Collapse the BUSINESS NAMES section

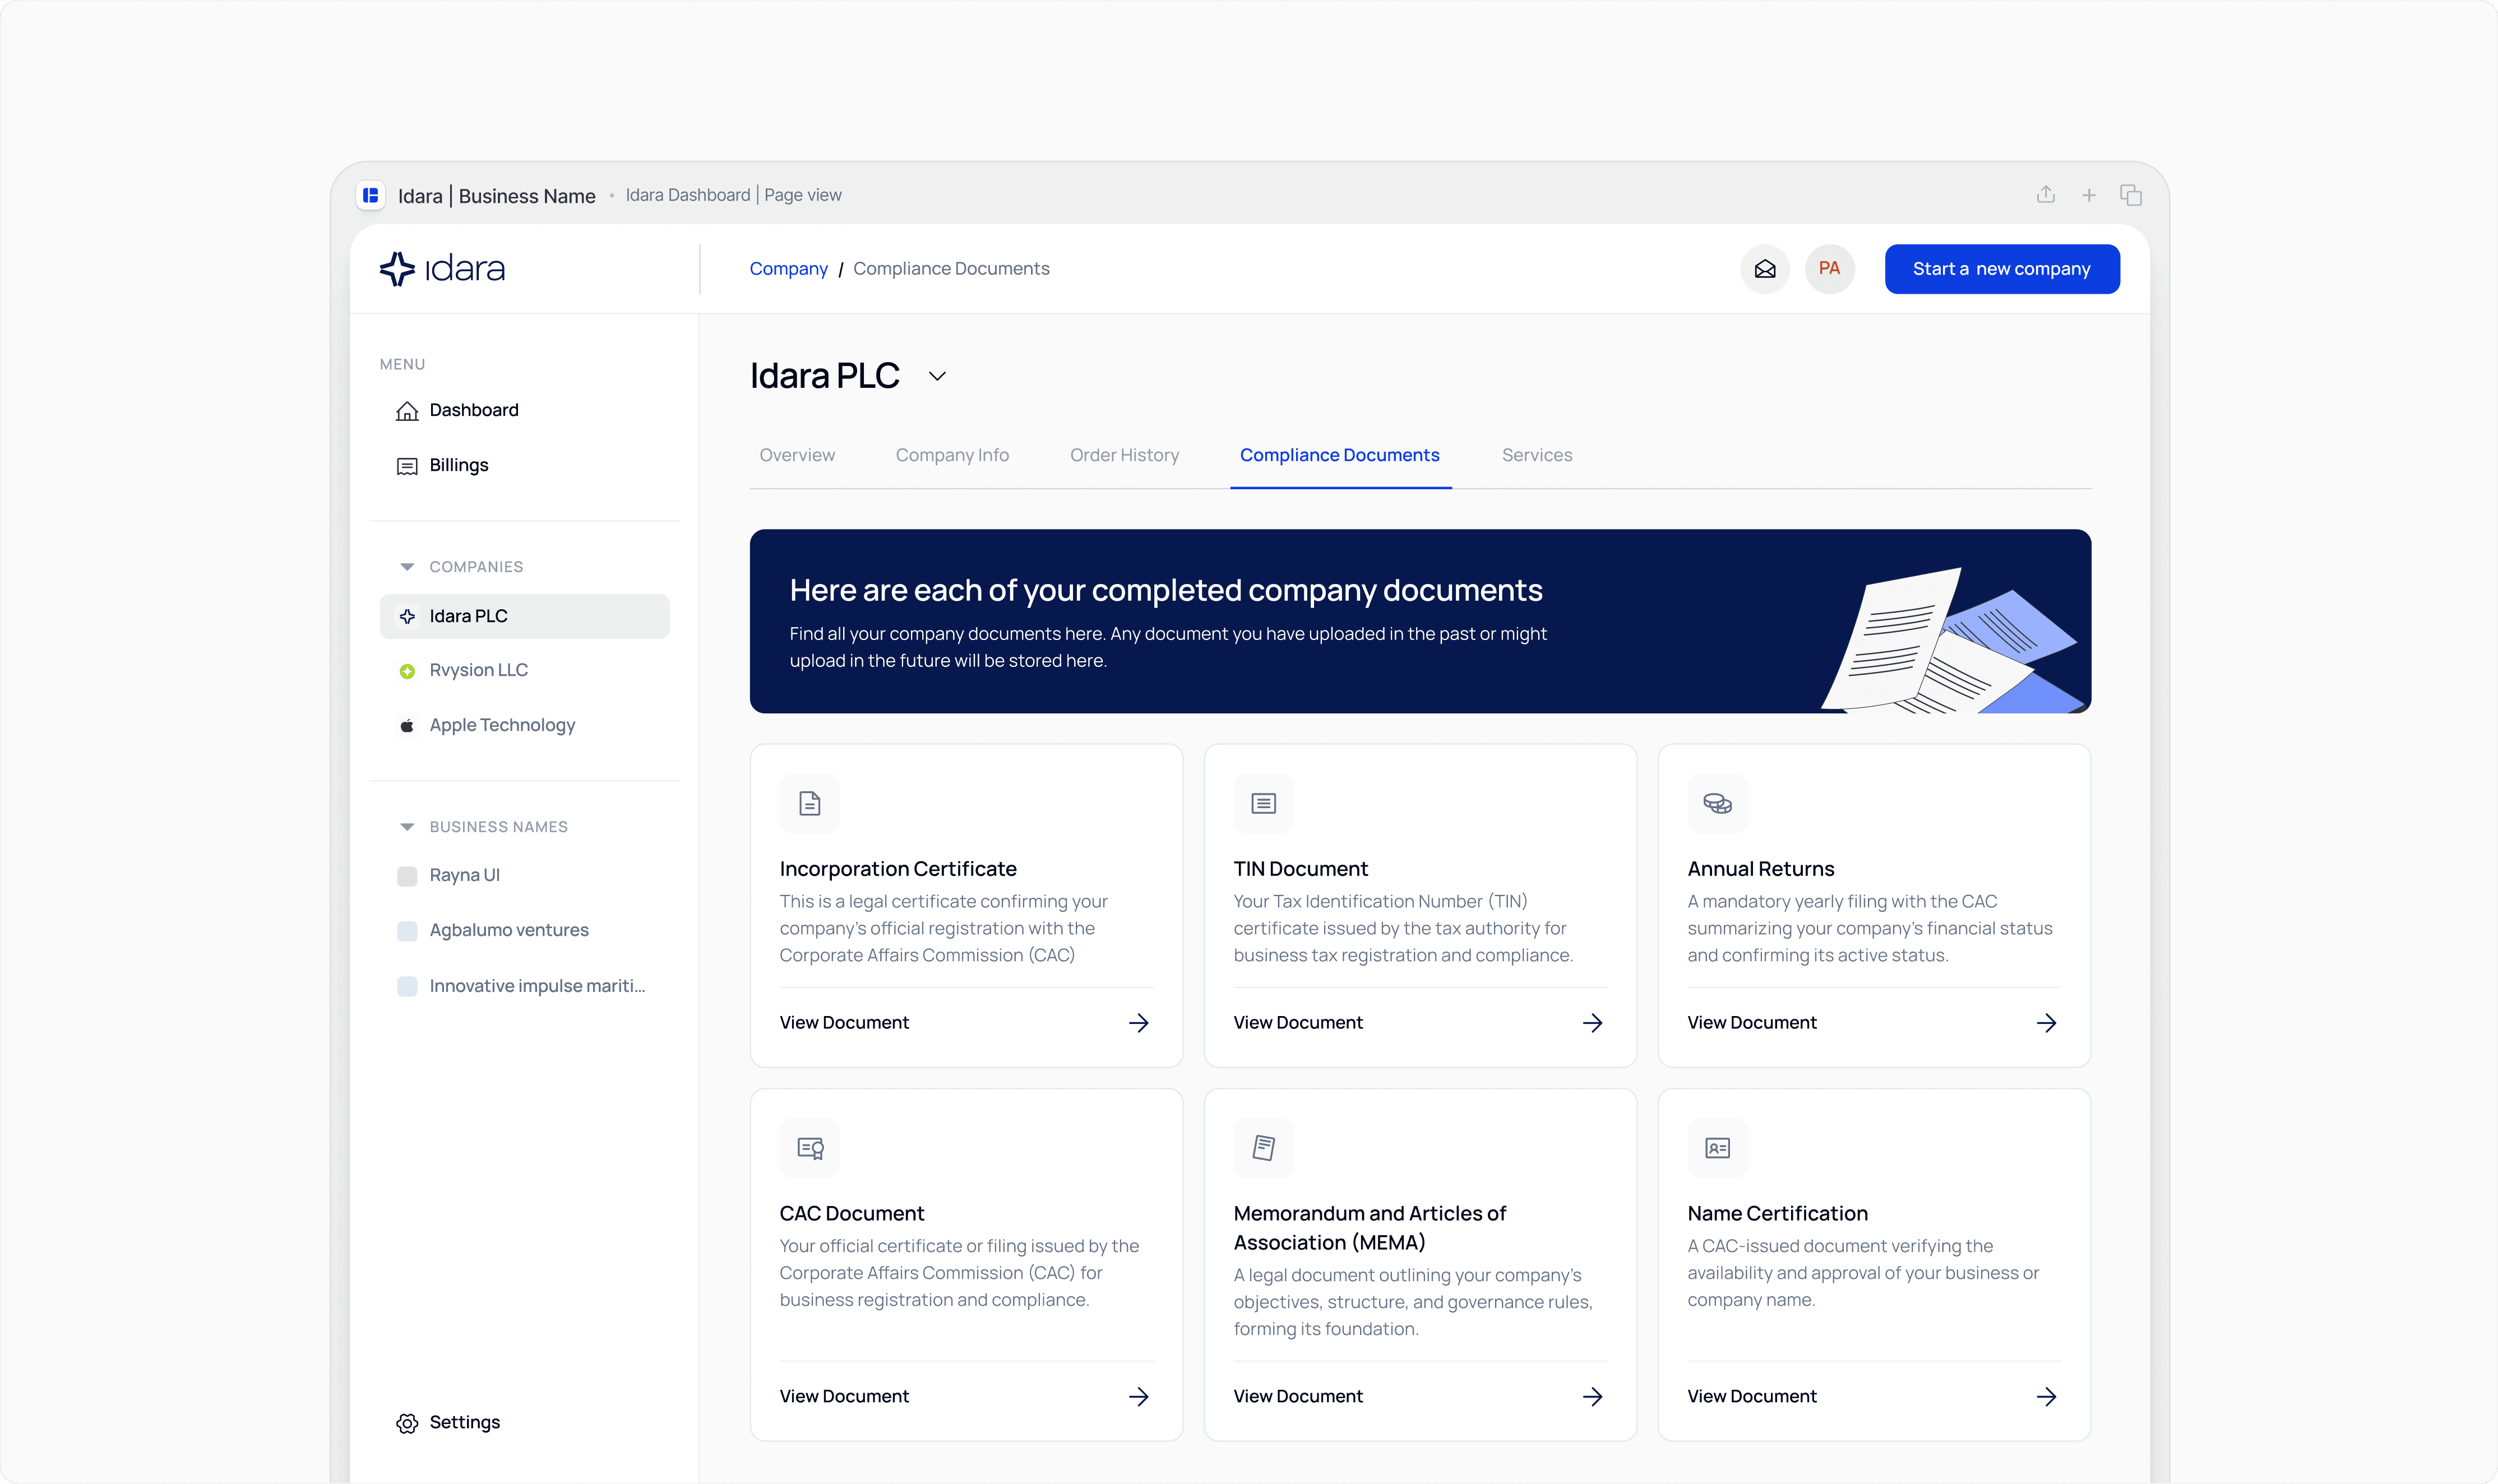coord(407,827)
